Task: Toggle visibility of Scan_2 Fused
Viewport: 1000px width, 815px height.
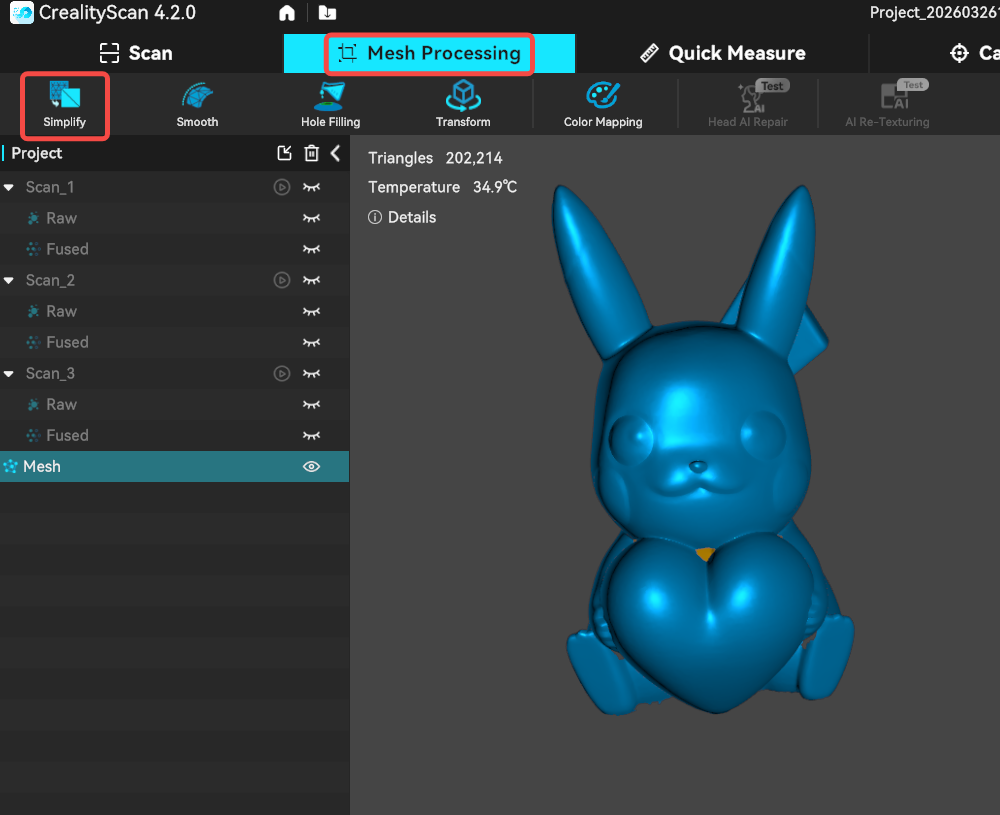Action: tap(312, 342)
